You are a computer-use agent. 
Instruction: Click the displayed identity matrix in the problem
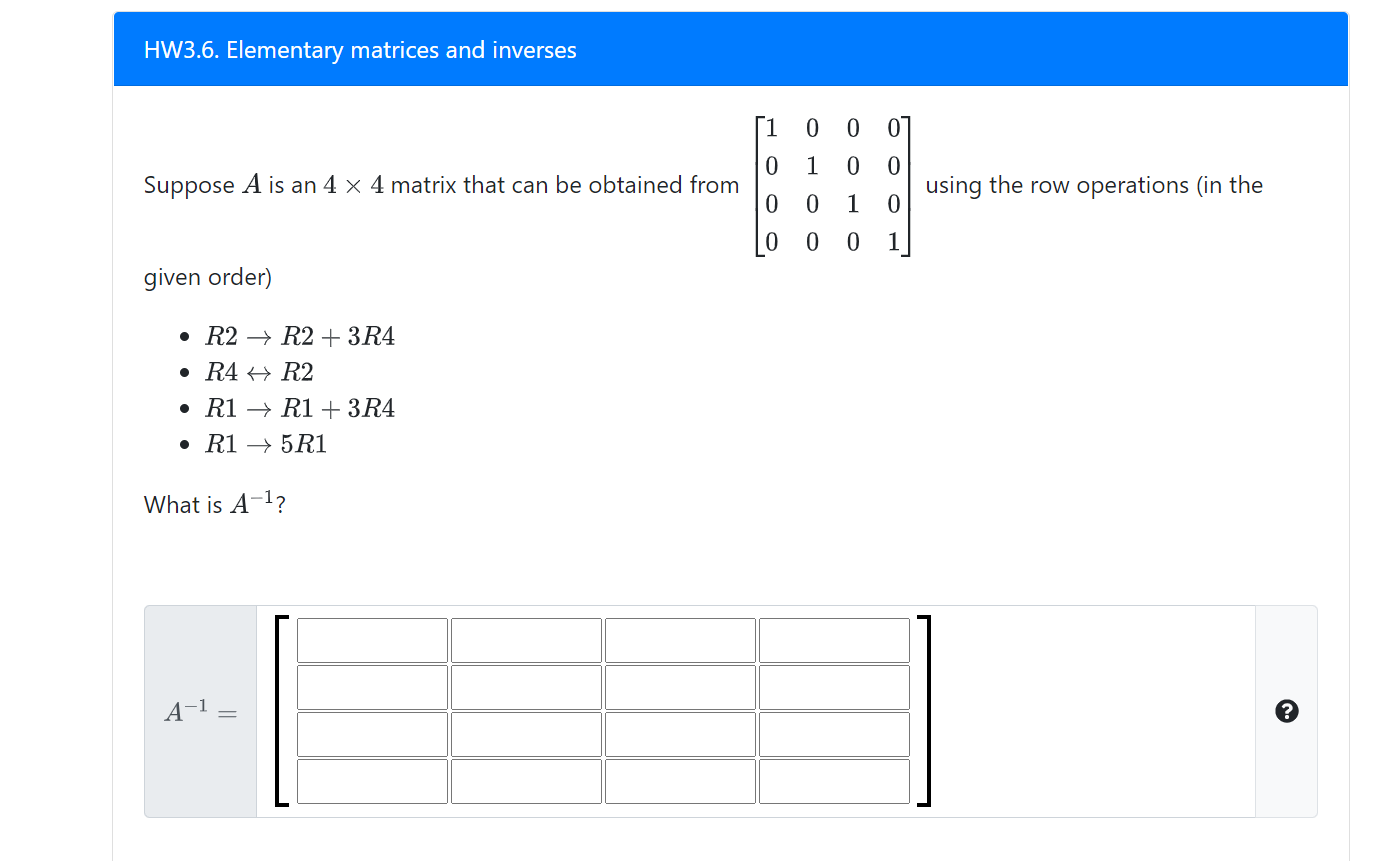(831, 185)
